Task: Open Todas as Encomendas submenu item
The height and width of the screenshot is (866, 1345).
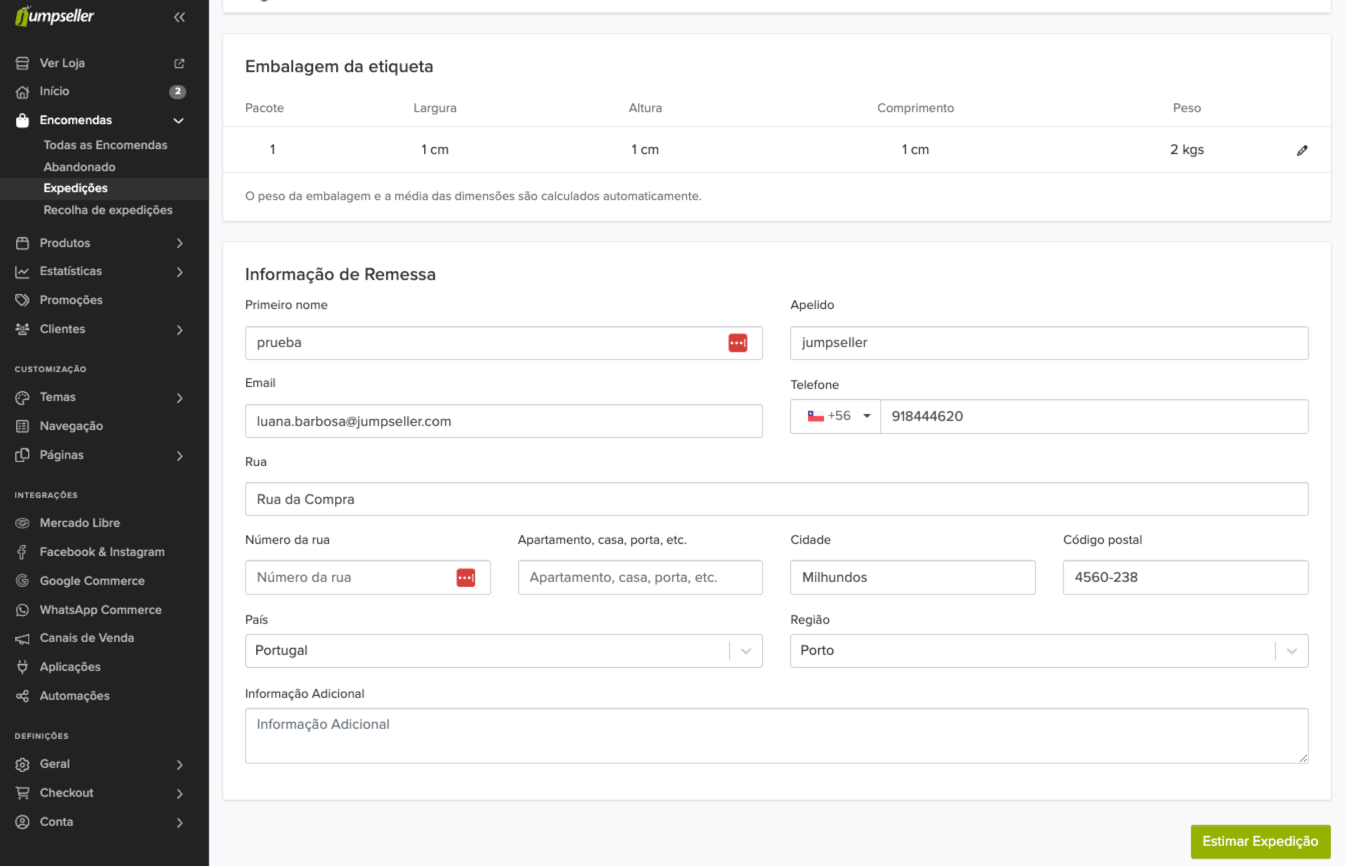Action: pyautogui.click(x=105, y=145)
